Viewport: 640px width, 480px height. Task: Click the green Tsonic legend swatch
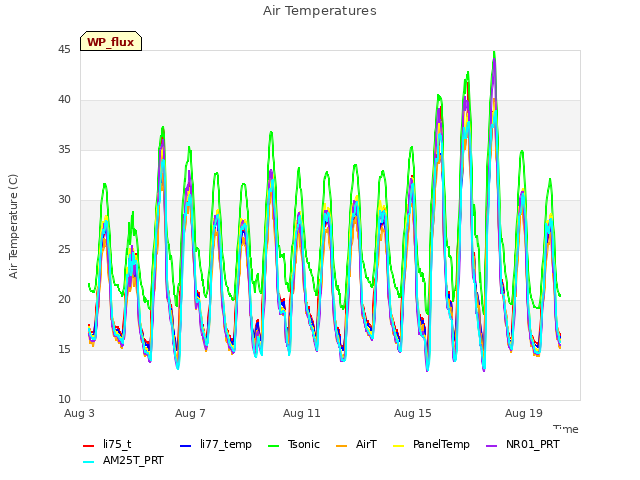(273, 446)
